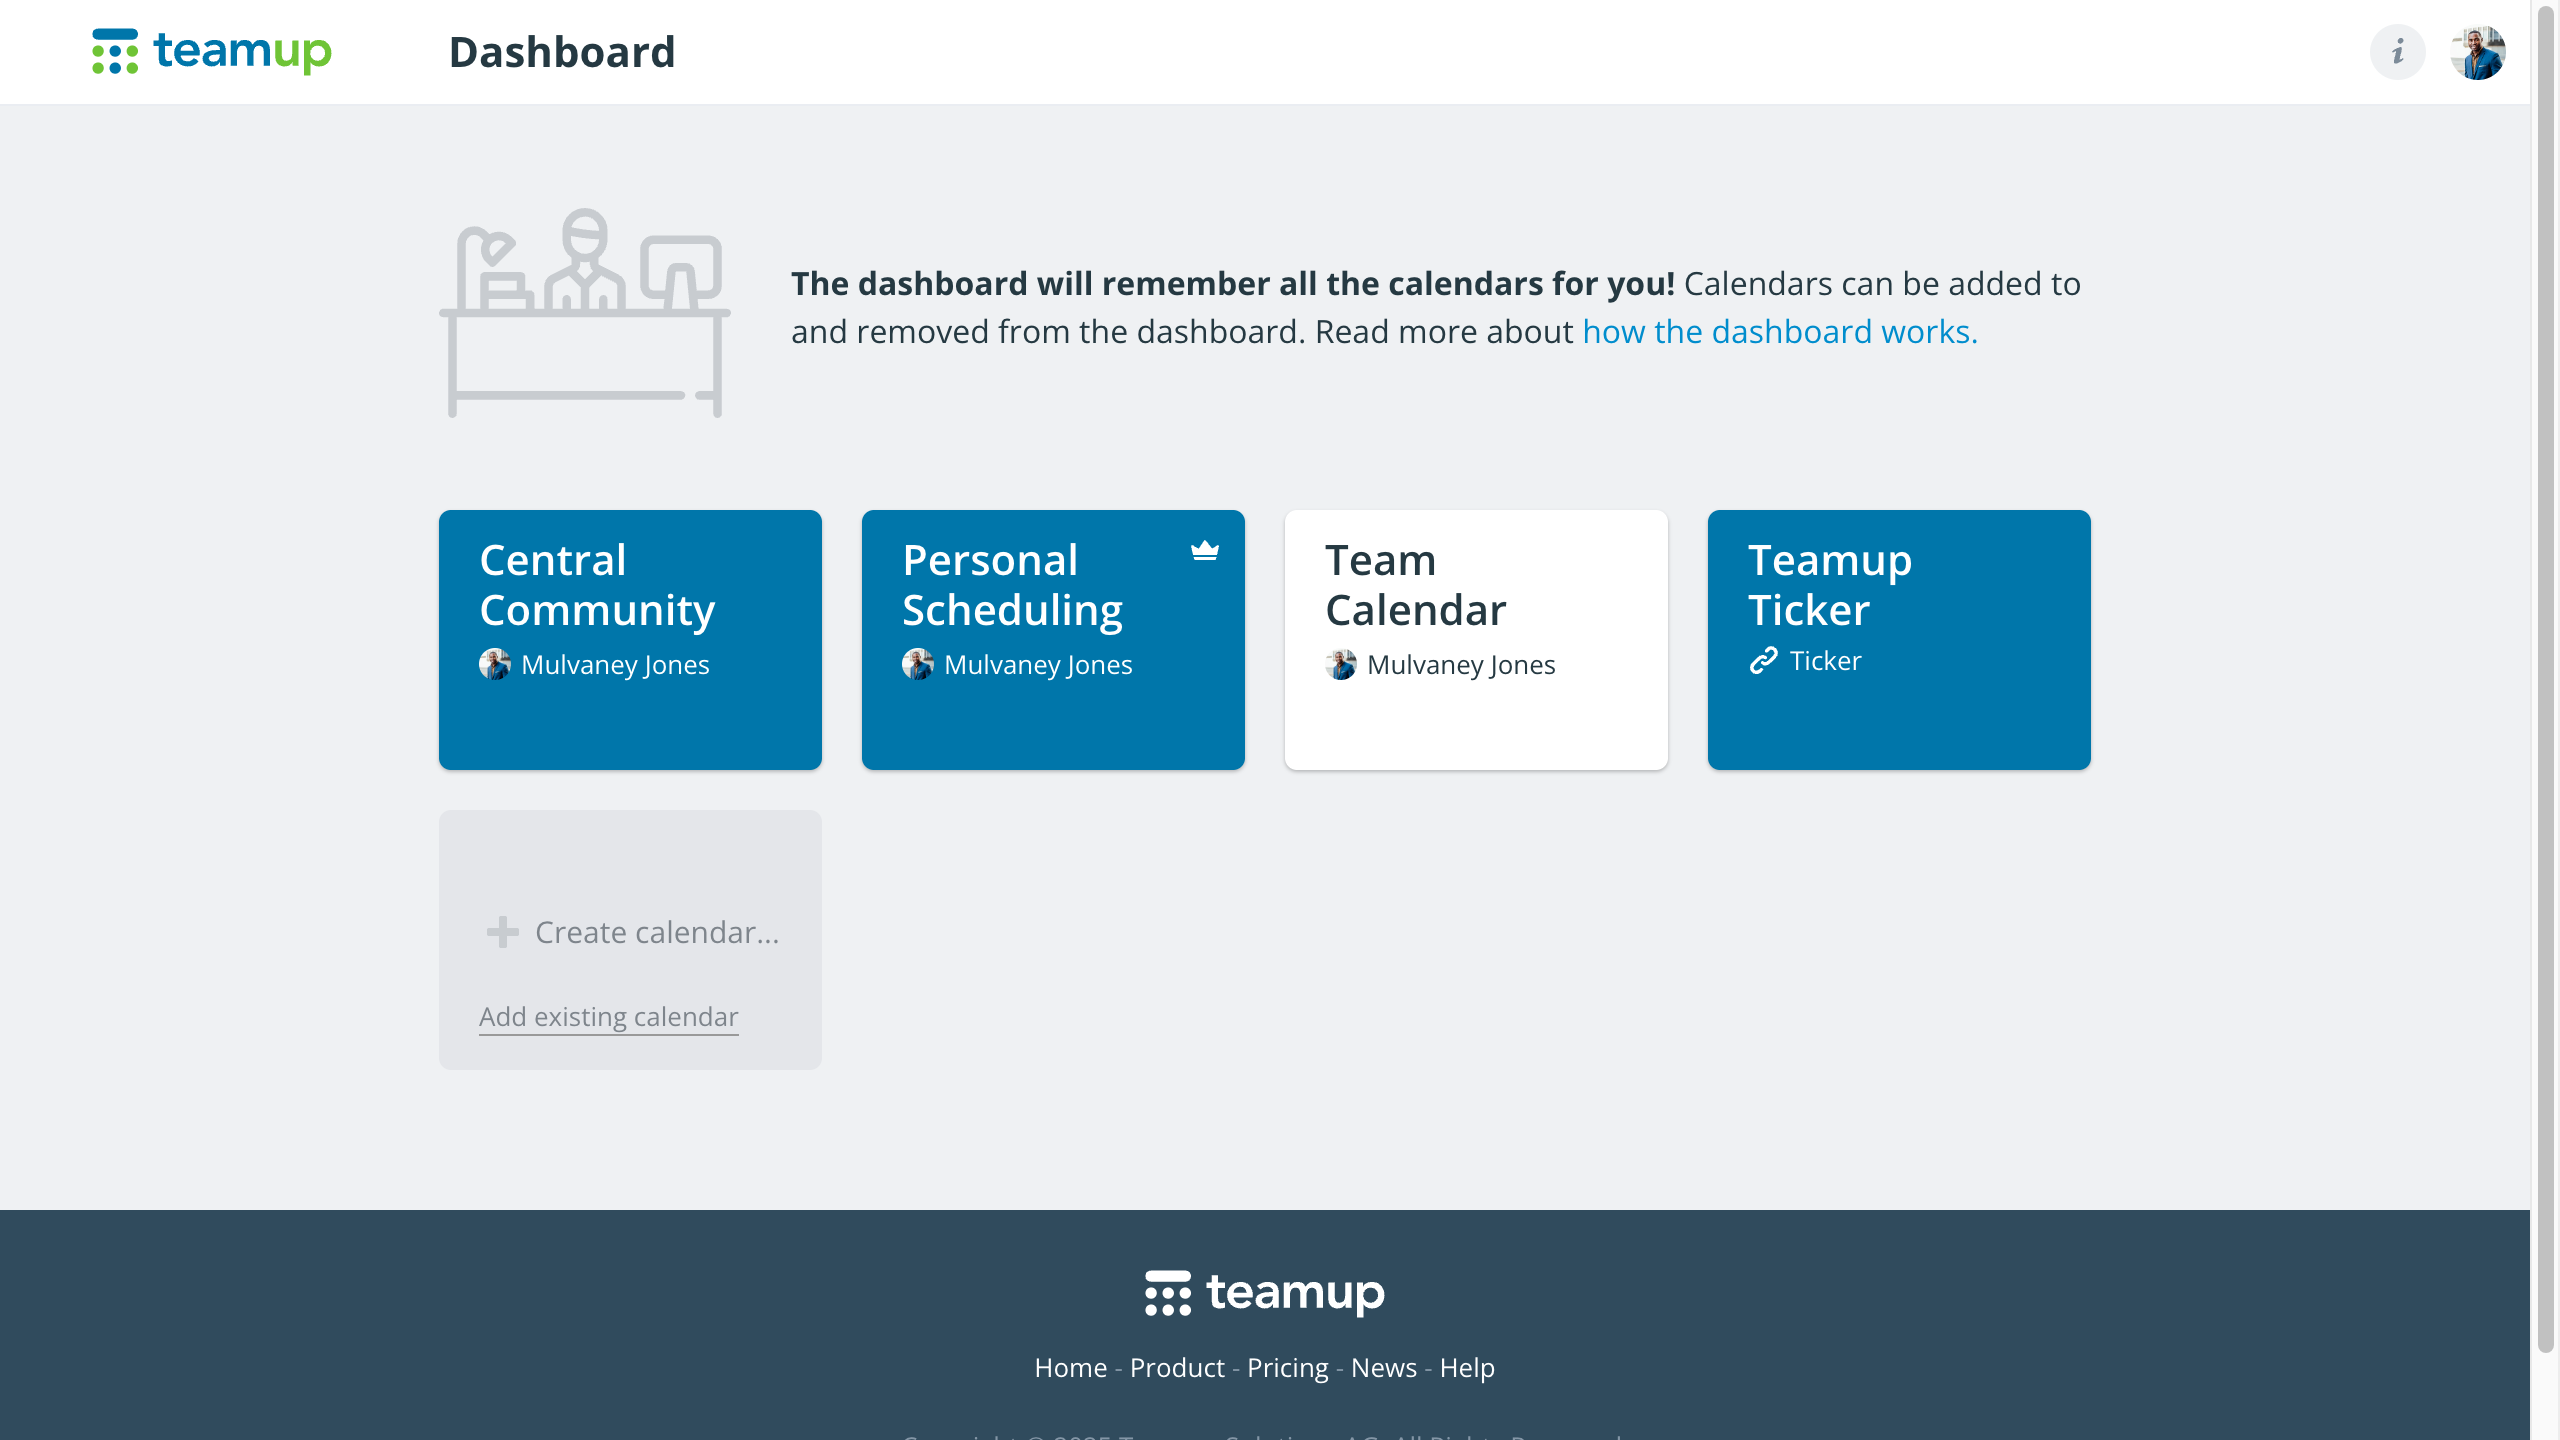Viewport: 2560px width, 1440px height.
Task: Click Mulvaney Jones avatar on Central Community
Action: coord(495,664)
